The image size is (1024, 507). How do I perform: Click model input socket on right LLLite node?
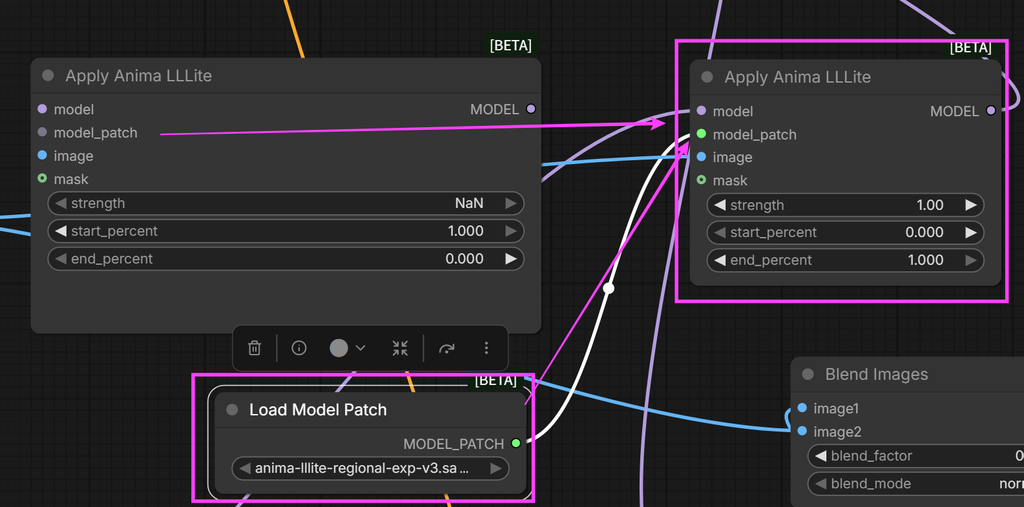701,111
